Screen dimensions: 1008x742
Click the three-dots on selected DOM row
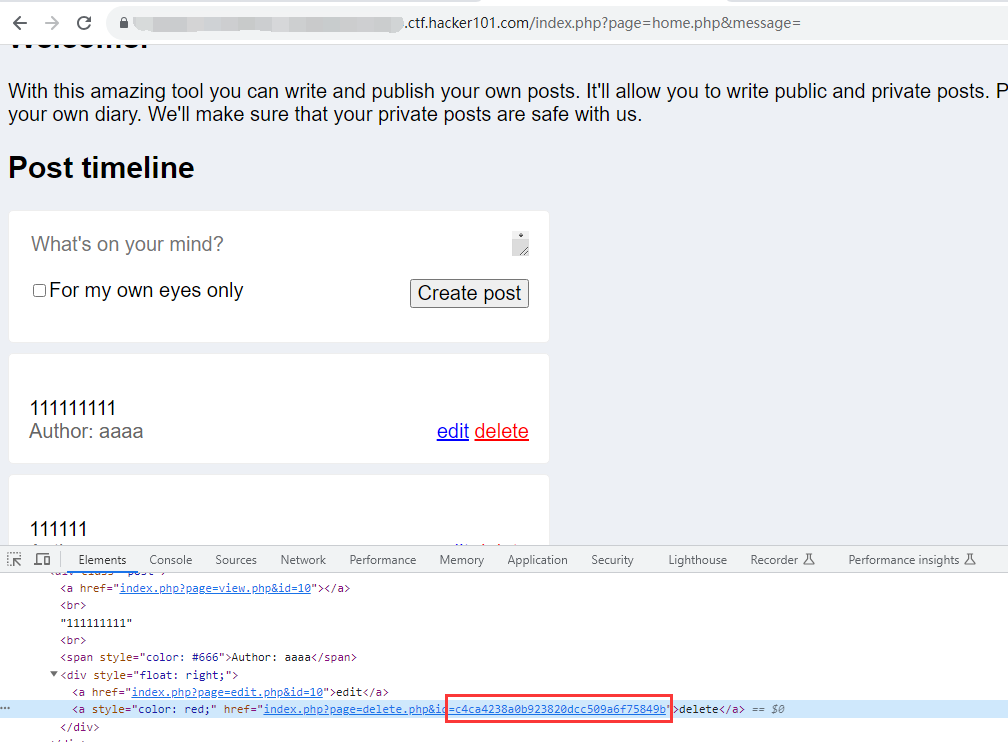6,709
